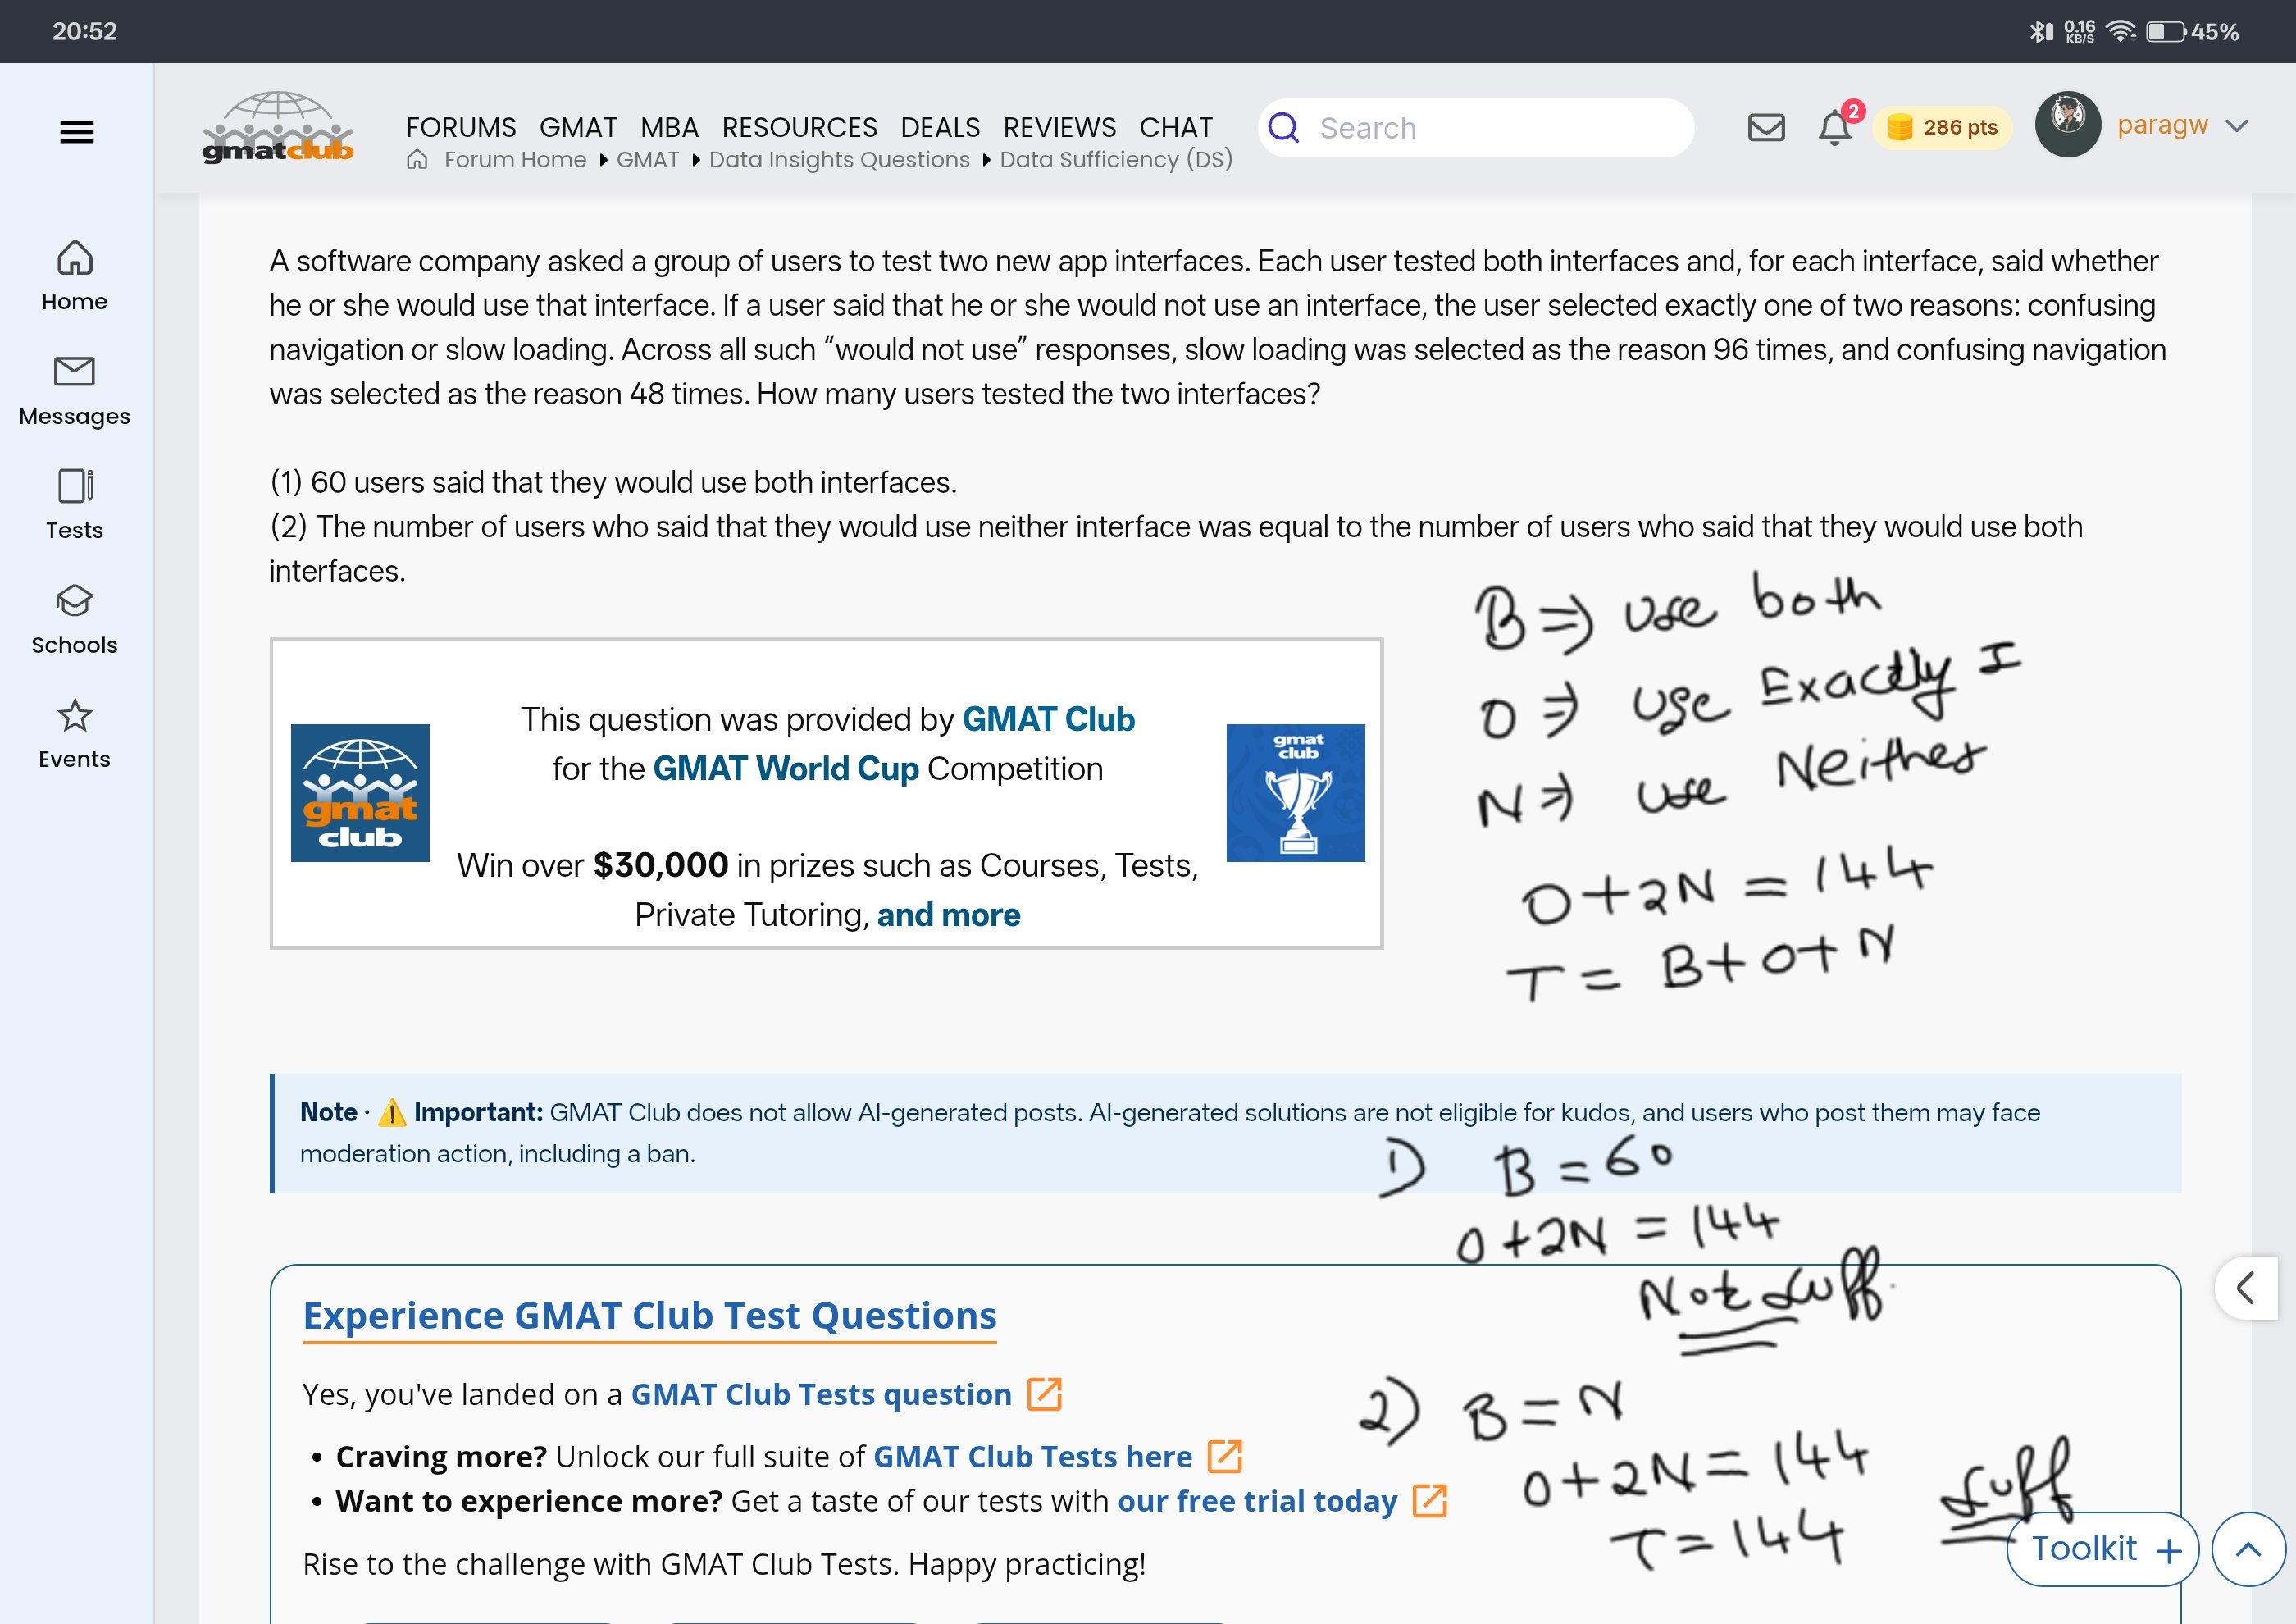Image resolution: width=2296 pixels, height=1624 pixels.
Task: Go to GMAT breadcrumb link
Action: (x=648, y=160)
